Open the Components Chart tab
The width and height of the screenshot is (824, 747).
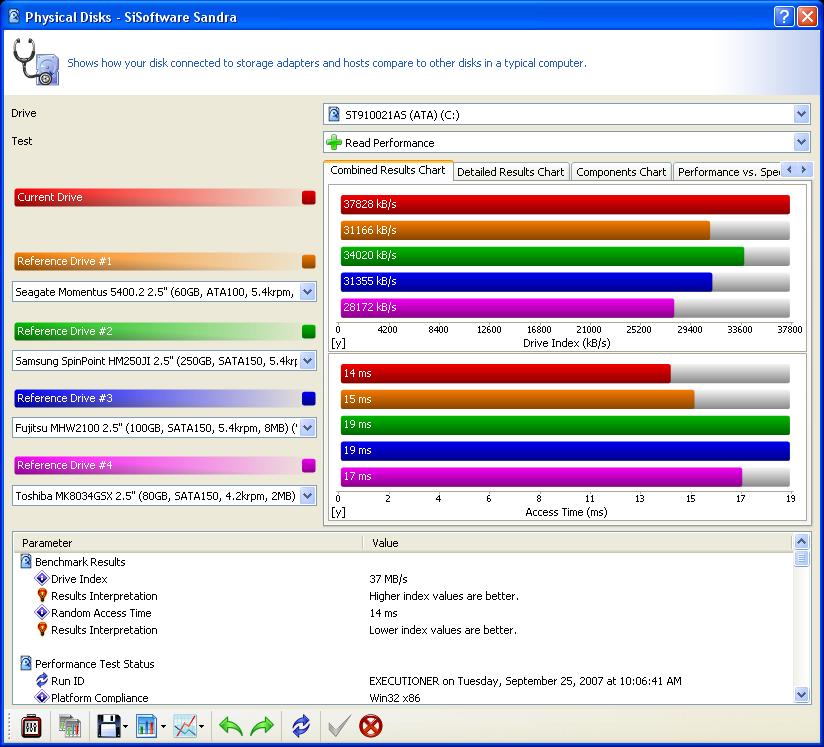pyautogui.click(x=621, y=172)
